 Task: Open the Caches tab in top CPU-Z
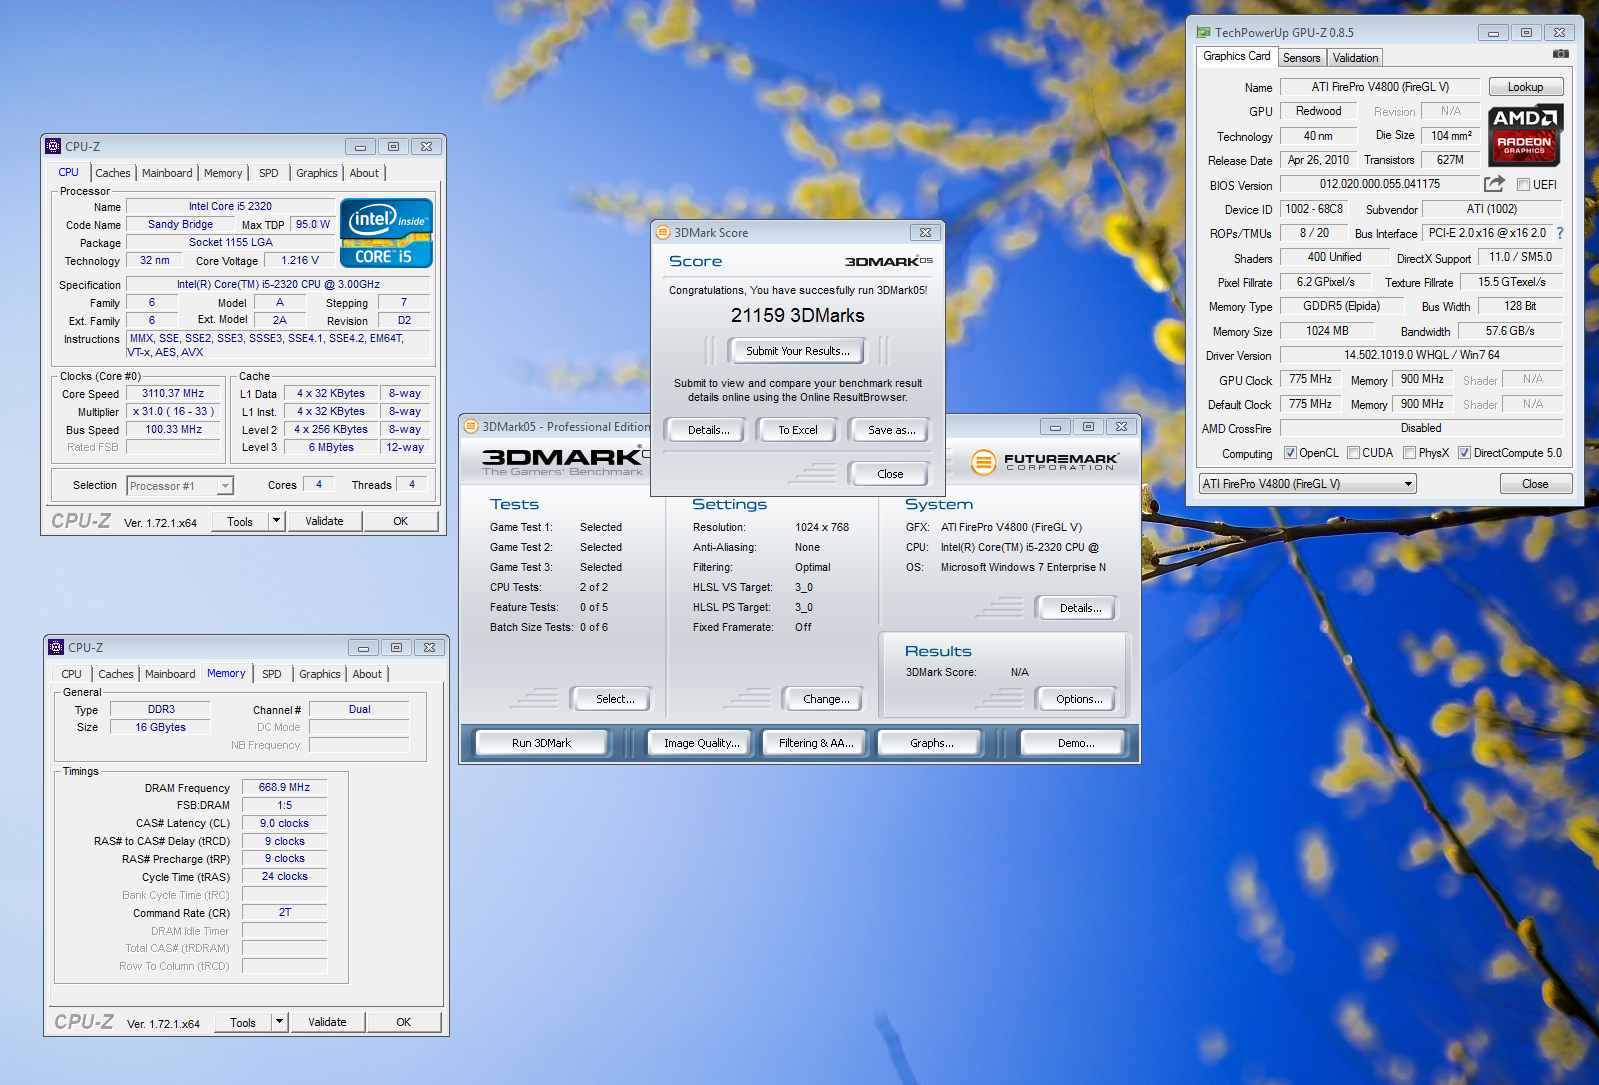coord(113,173)
